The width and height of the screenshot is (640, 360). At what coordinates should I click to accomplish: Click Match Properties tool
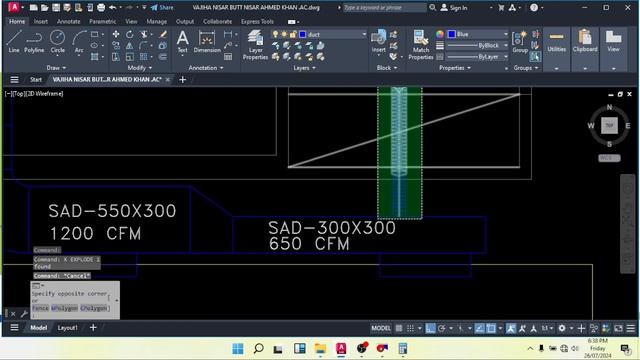click(420, 45)
